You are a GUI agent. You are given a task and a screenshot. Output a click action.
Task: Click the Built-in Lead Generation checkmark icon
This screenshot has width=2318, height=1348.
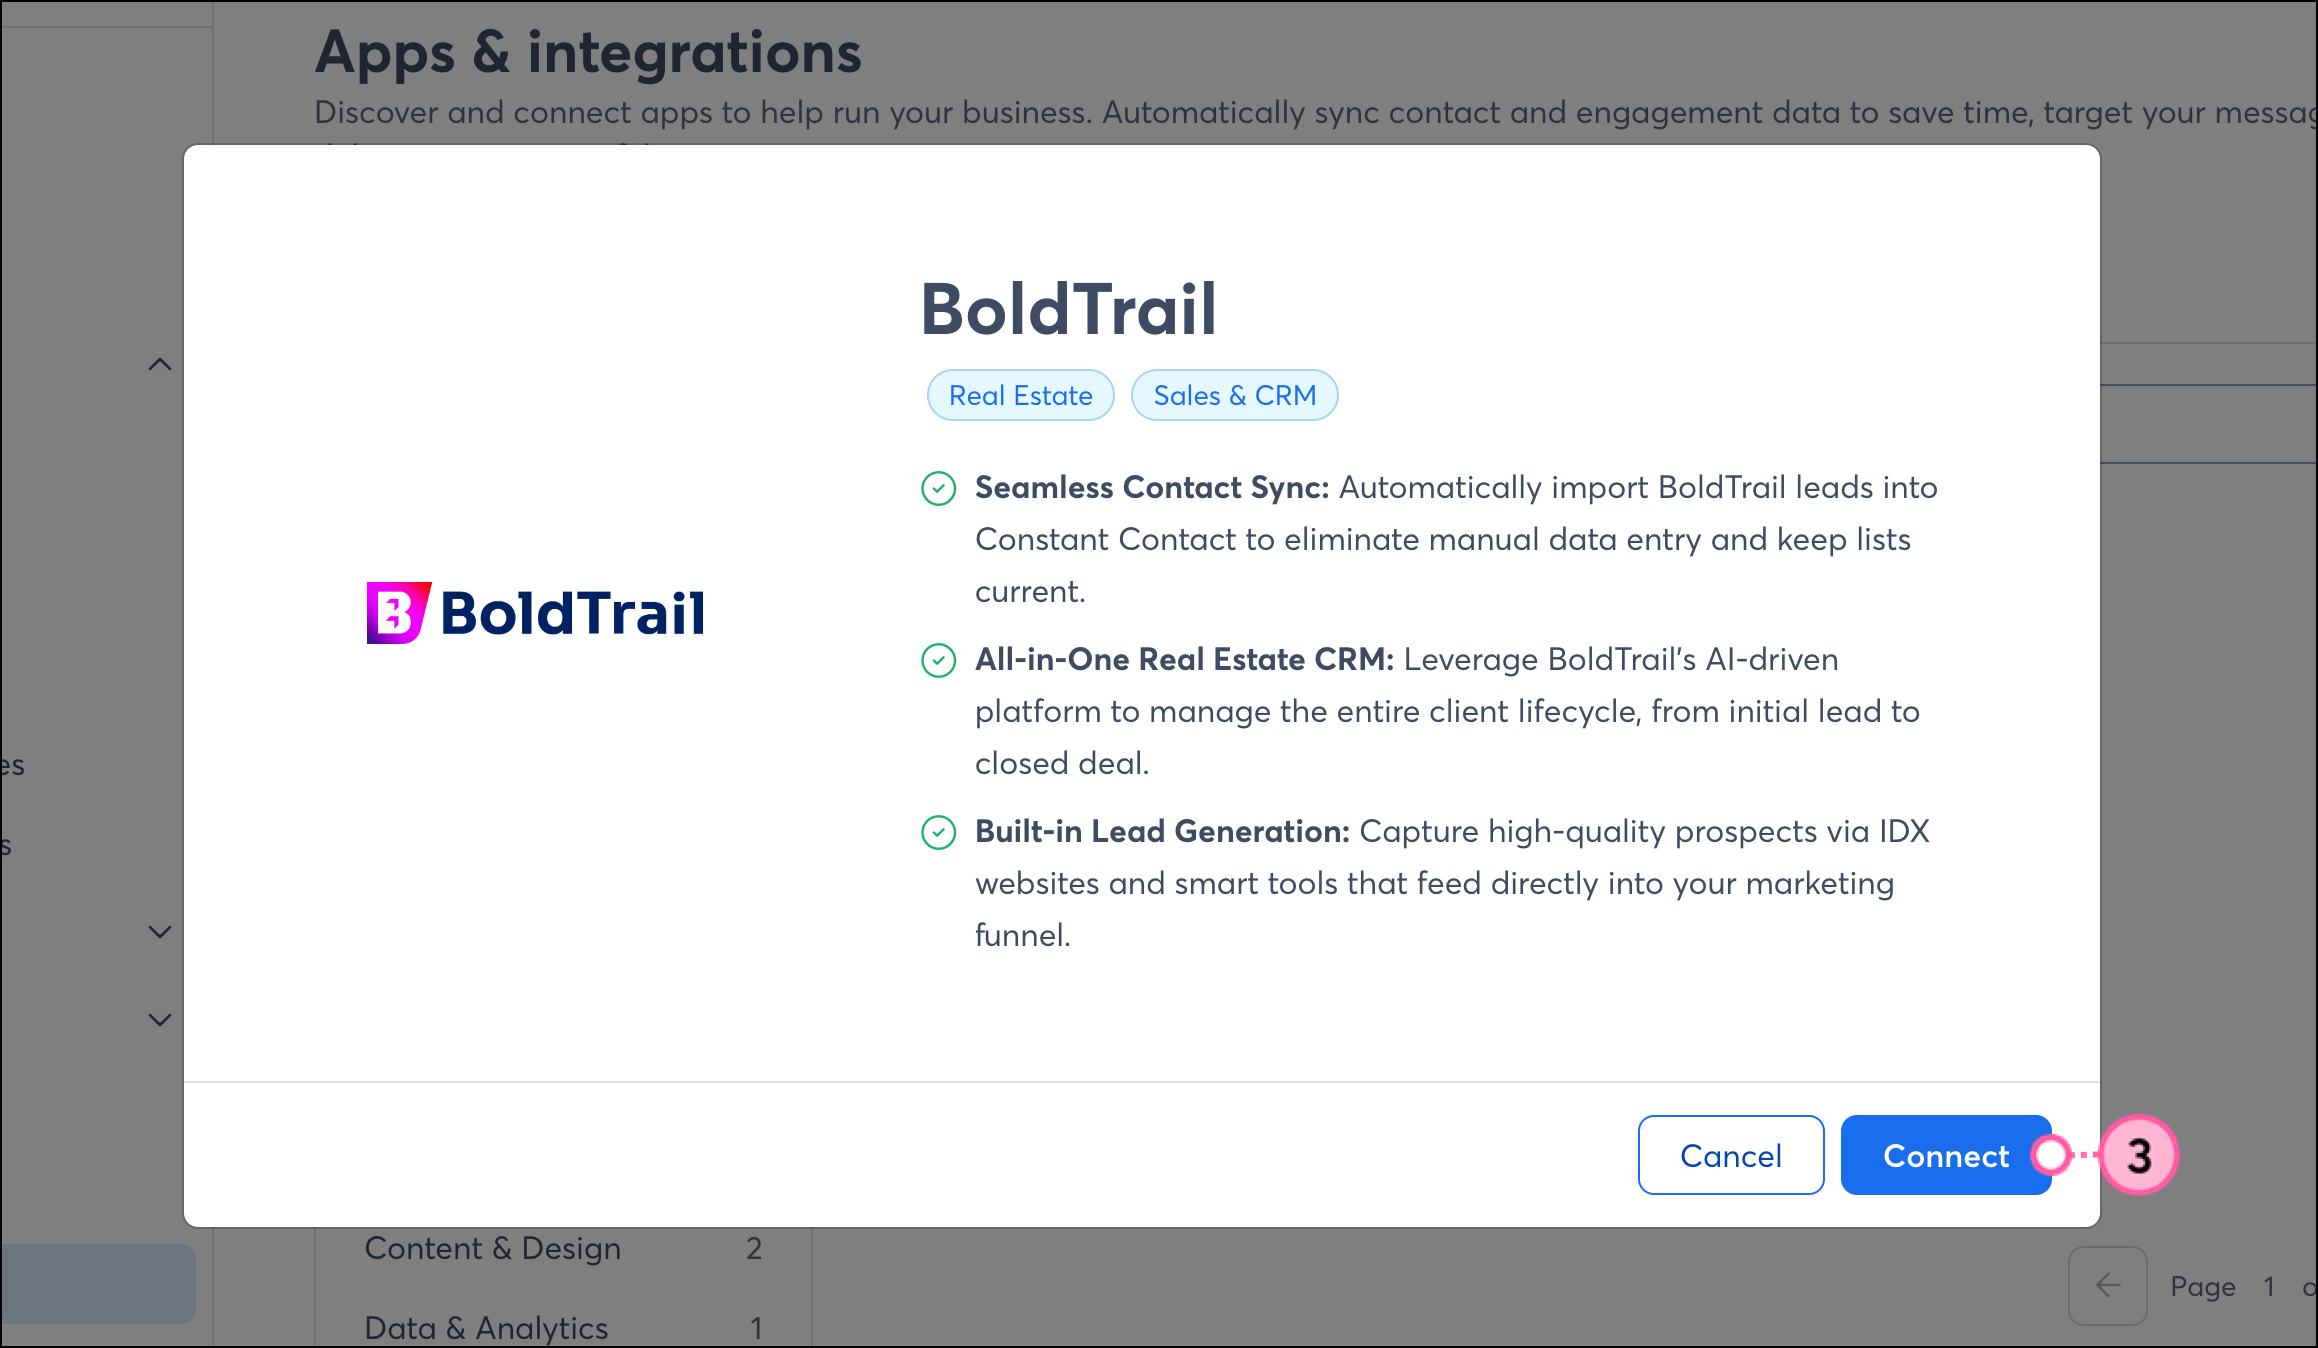tap(938, 832)
